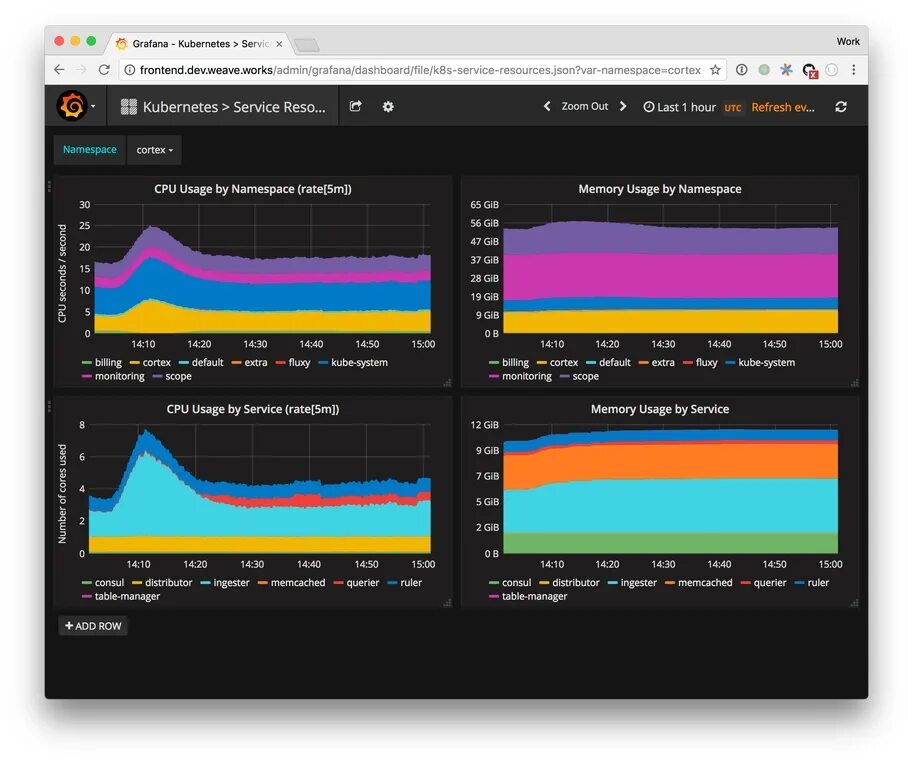The image size is (913, 763).
Task: Open a new browser tab
Action: 307,45
